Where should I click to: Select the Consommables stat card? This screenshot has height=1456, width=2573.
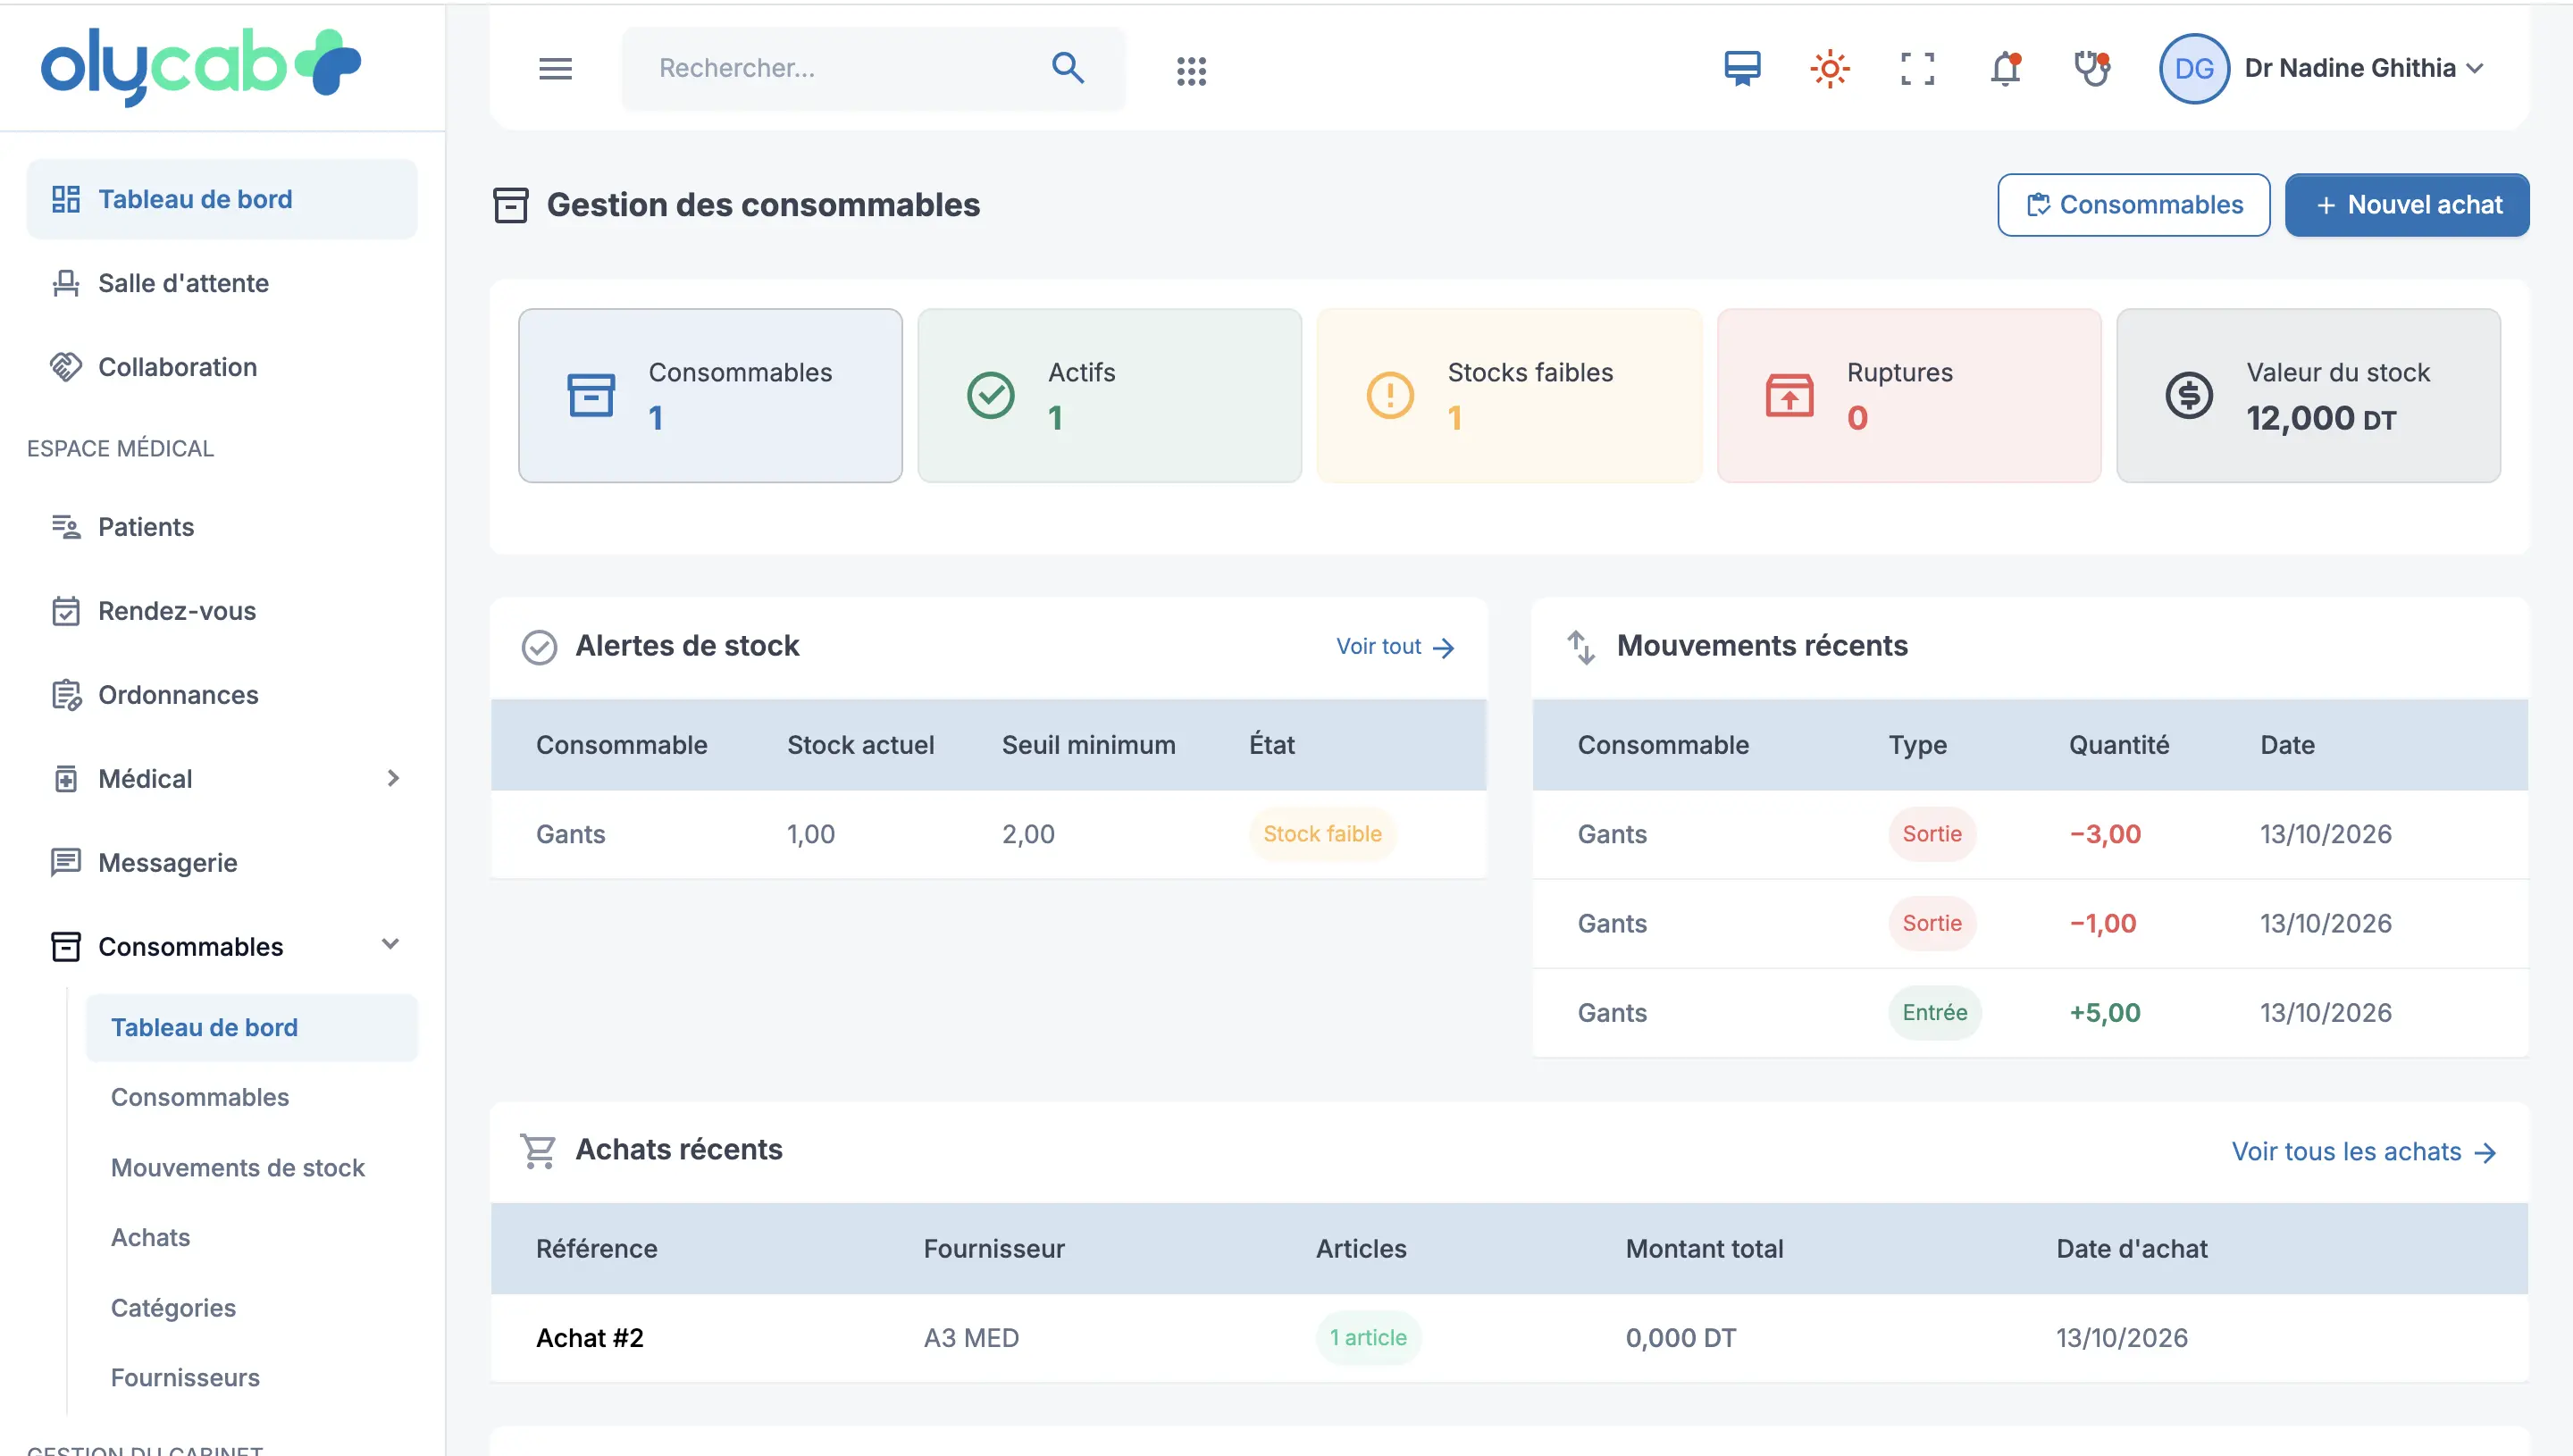[x=710, y=395]
